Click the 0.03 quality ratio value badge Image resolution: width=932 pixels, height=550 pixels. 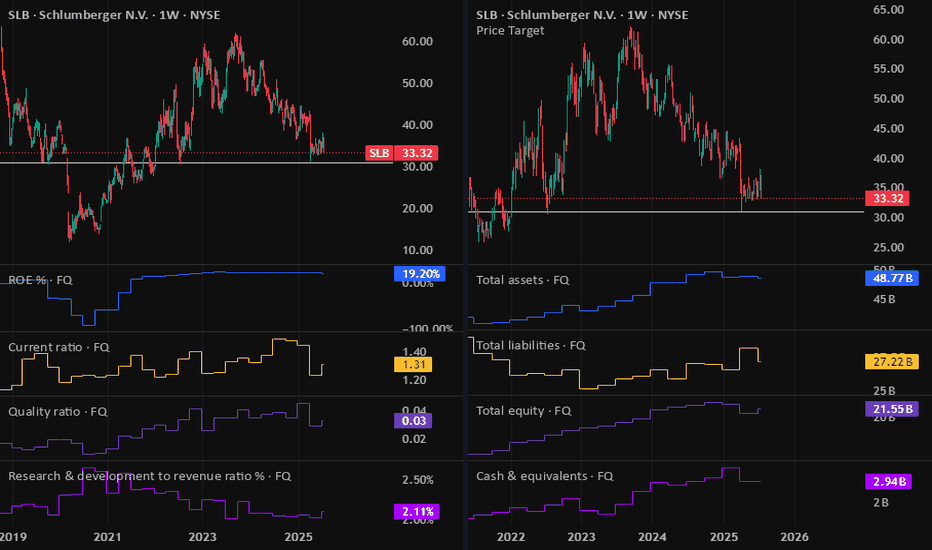point(413,421)
